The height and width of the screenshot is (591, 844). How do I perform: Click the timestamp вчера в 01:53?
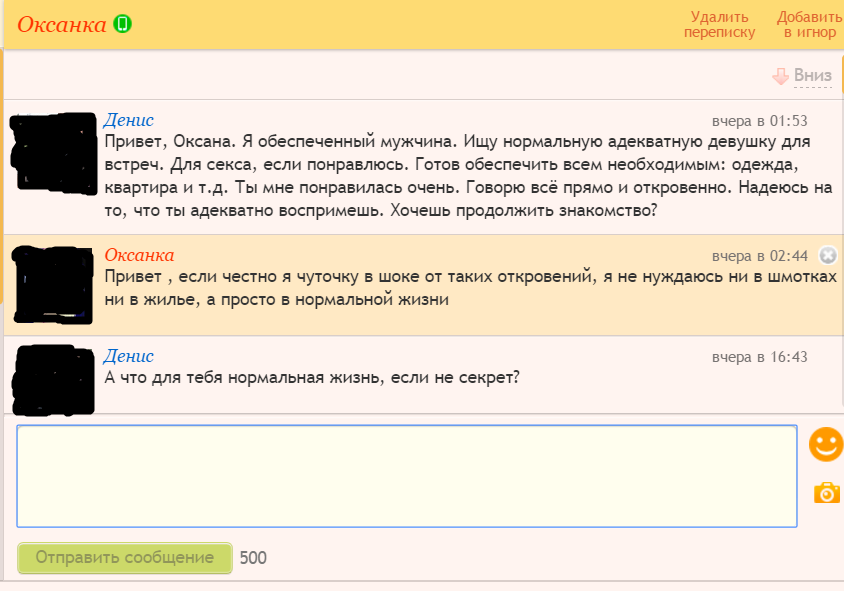click(x=759, y=121)
